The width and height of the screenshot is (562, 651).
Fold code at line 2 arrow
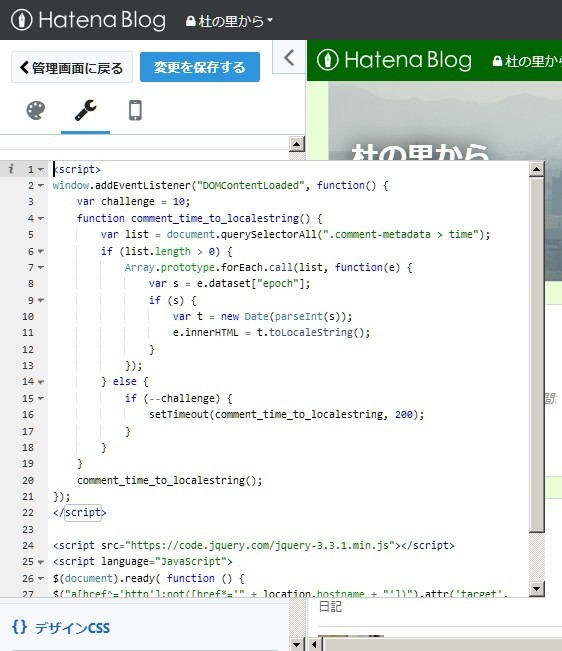41,186
